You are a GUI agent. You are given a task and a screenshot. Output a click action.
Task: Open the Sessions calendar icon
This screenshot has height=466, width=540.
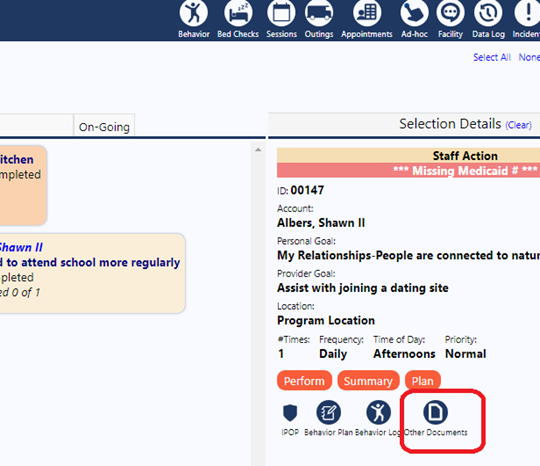(x=281, y=13)
